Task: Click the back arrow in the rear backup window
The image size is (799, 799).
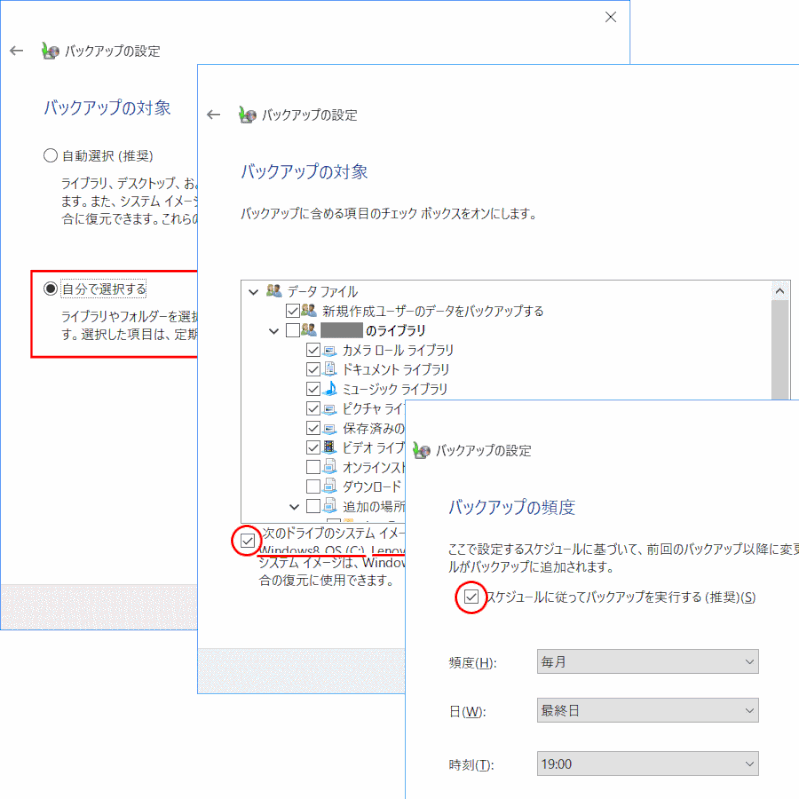Action: 16,50
